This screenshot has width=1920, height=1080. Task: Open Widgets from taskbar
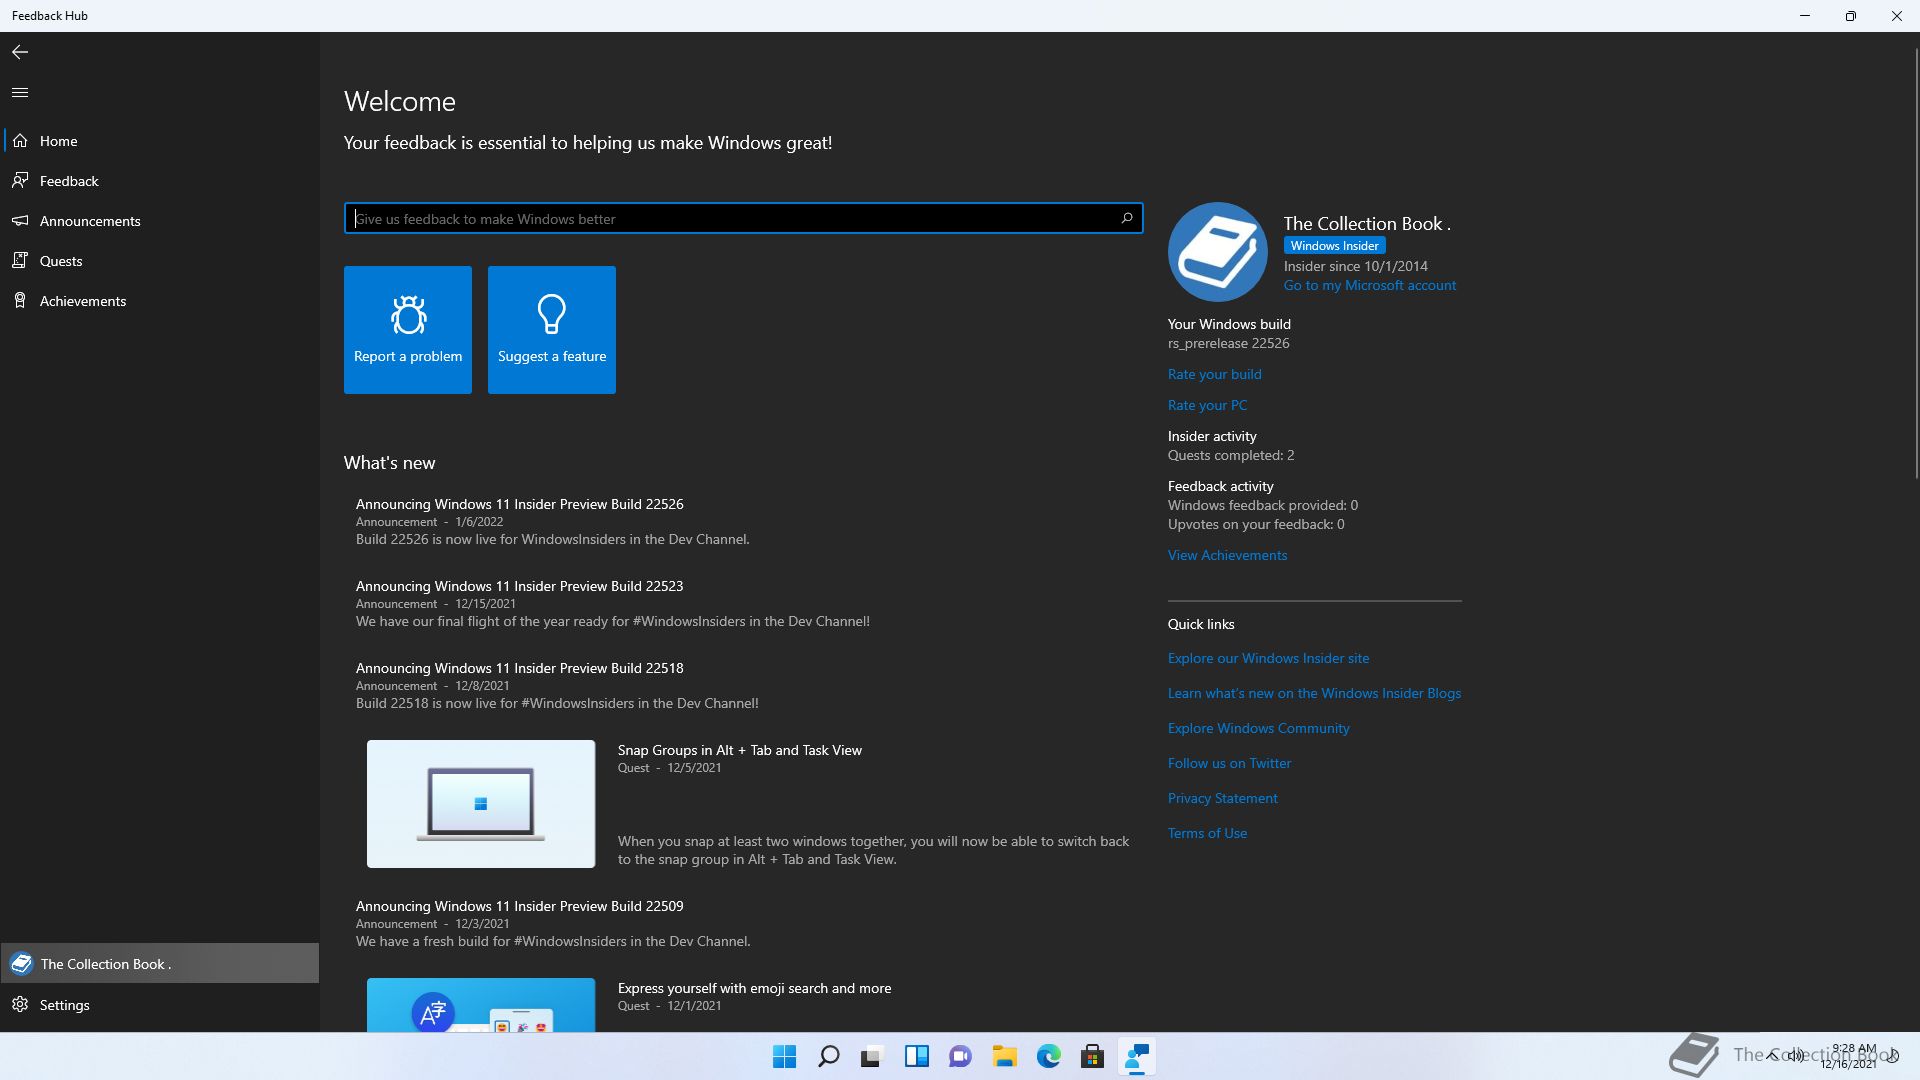917,1056
